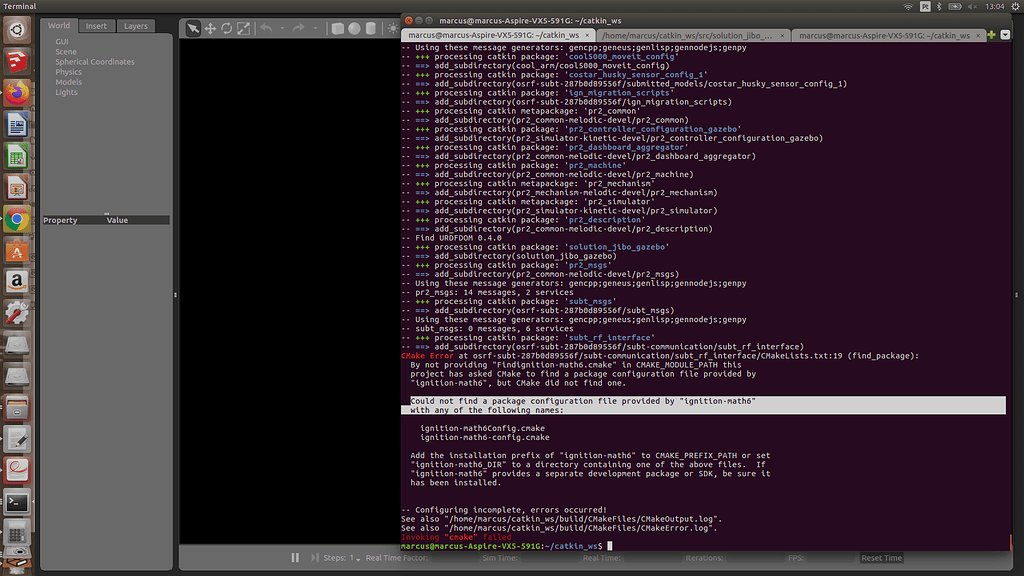Screen dimensions: 1024x576
Task: Add a point light from toolbar
Action: [x=394, y=28]
